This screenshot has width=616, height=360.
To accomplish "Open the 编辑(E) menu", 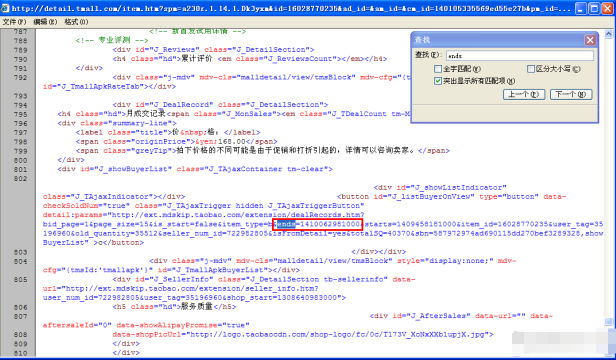I will point(45,22).
